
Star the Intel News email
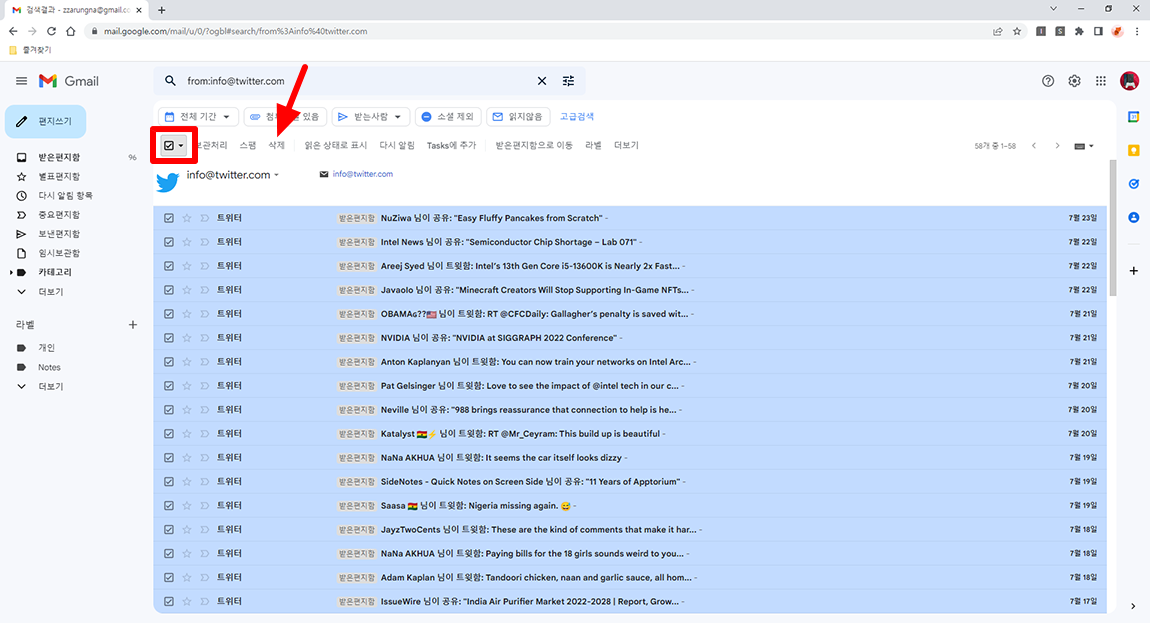point(186,242)
